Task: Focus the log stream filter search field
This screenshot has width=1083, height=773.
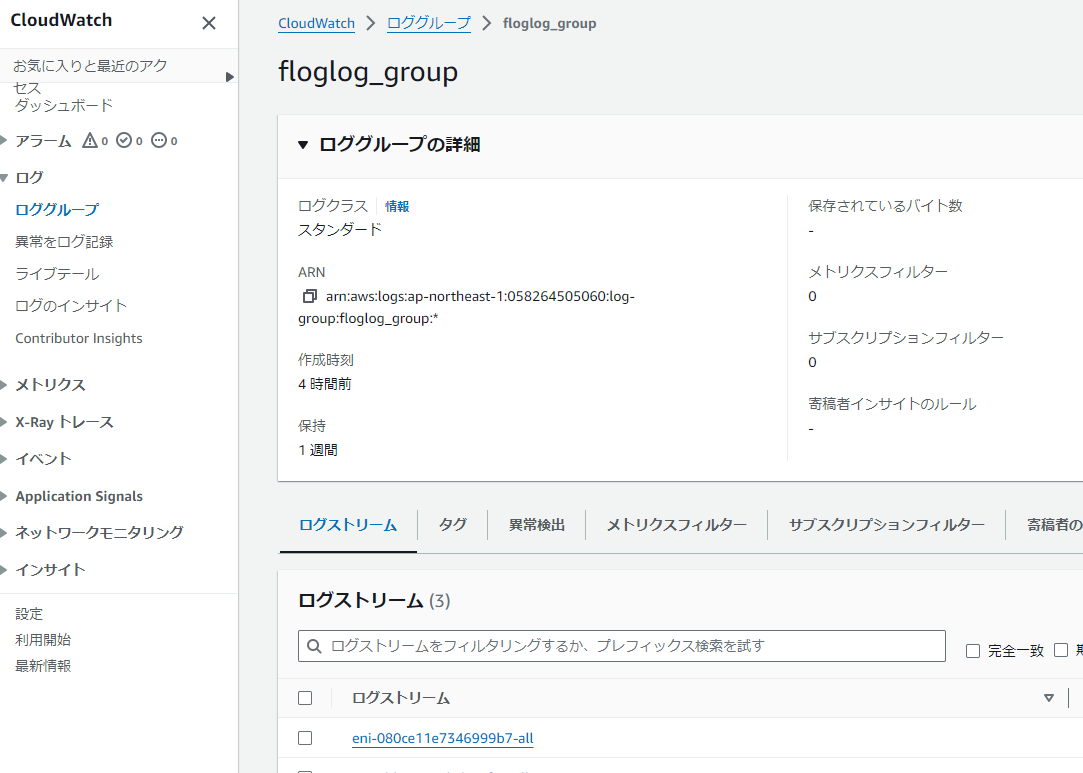Action: 622,646
